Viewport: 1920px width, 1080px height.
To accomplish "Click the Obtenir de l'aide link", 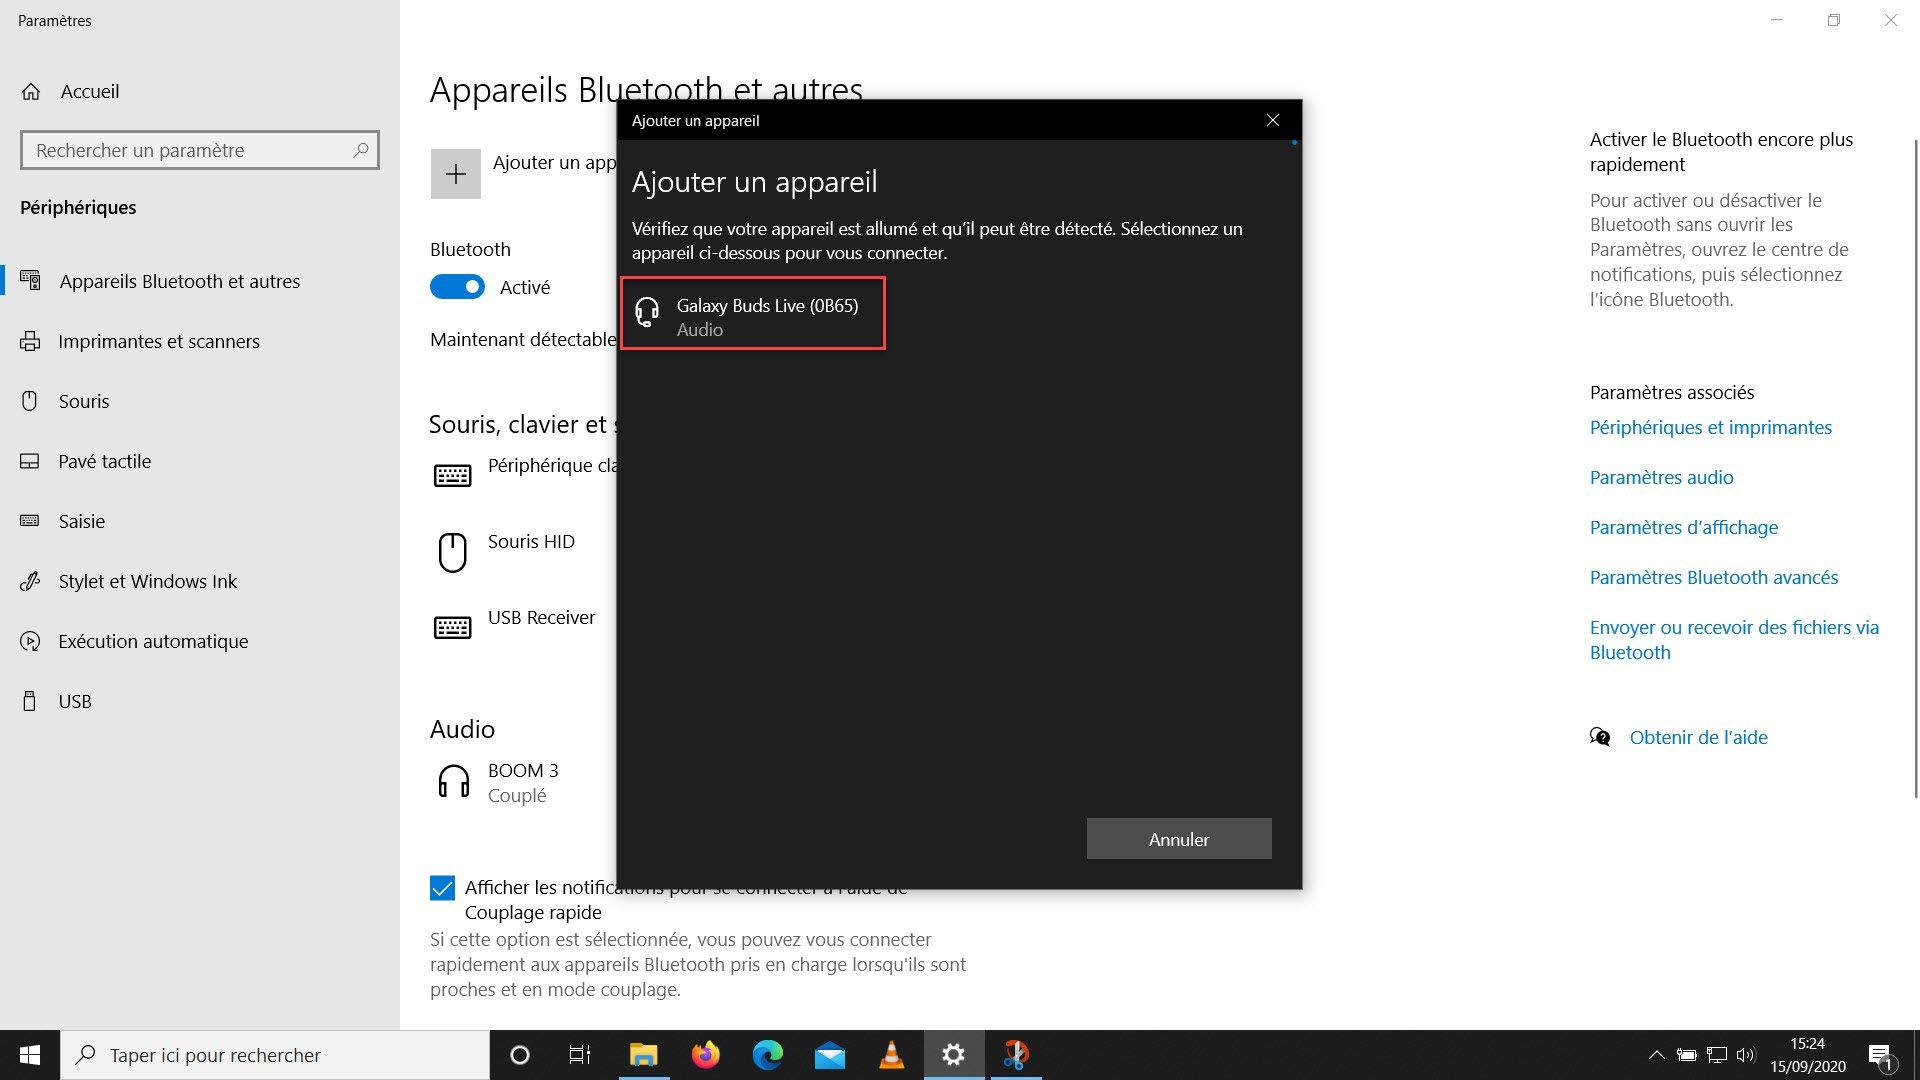I will pyautogui.click(x=1698, y=737).
